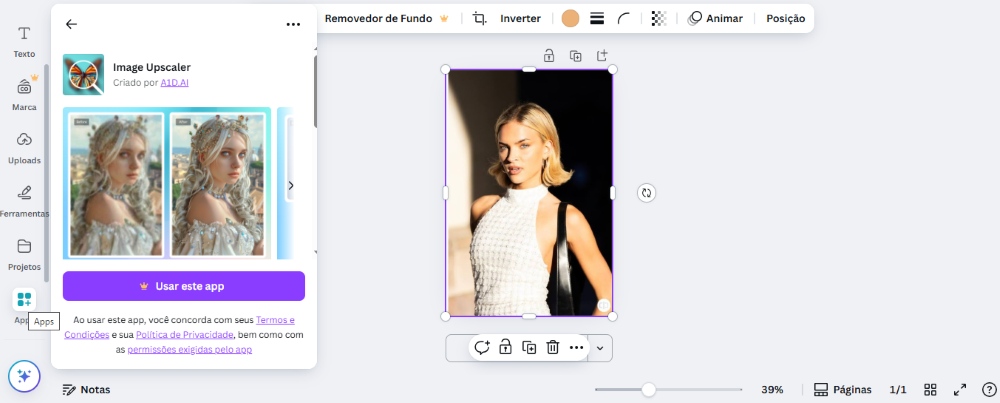The height and width of the screenshot is (403, 1000).
Task: Duplicate the page with icon above image
Action: click(575, 55)
